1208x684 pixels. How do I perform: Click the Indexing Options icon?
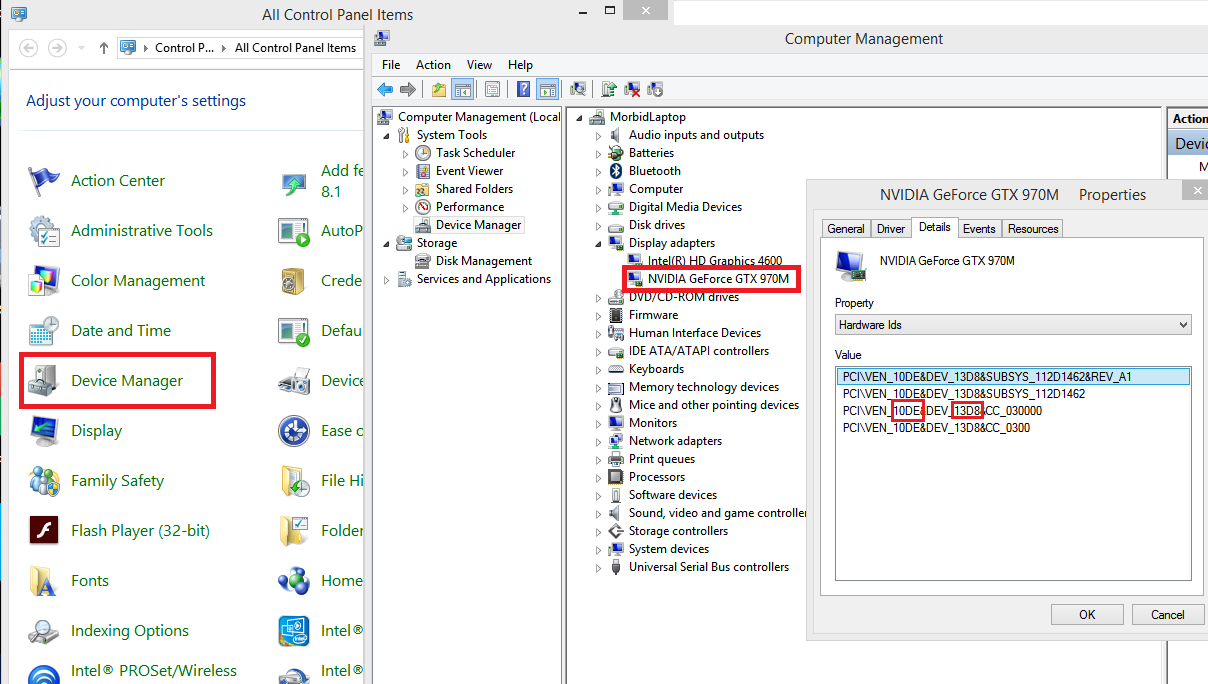44,631
